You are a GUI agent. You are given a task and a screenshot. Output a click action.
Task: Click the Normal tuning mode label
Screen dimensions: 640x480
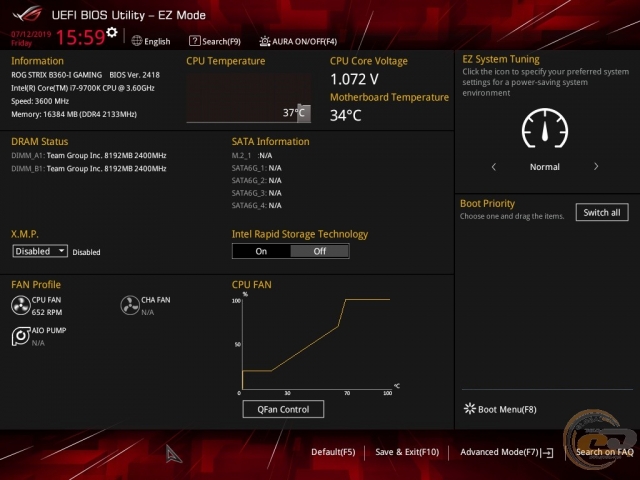pos(545,167)
